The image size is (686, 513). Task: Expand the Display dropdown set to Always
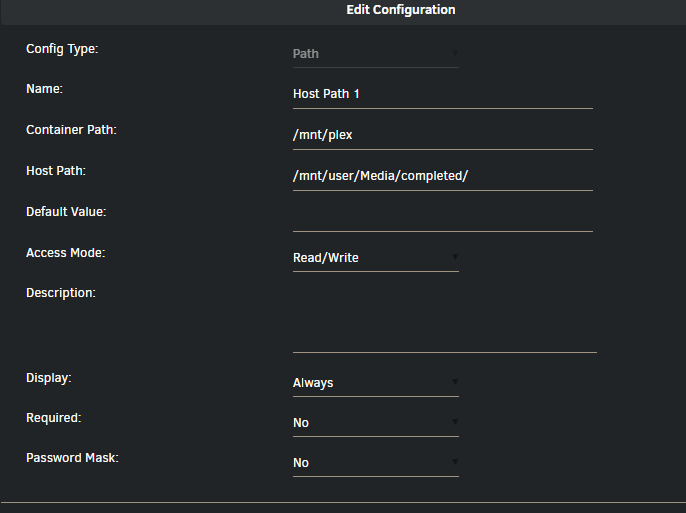click(375, 383)
